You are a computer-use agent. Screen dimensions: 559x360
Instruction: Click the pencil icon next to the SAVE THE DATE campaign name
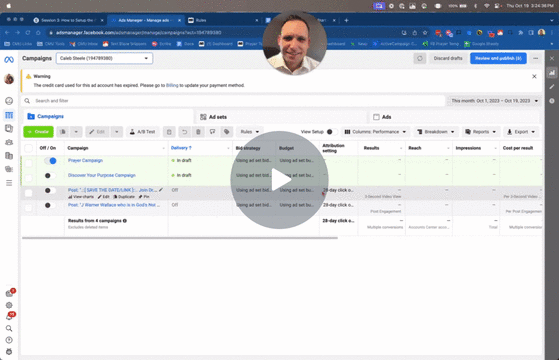click(161, 190)
